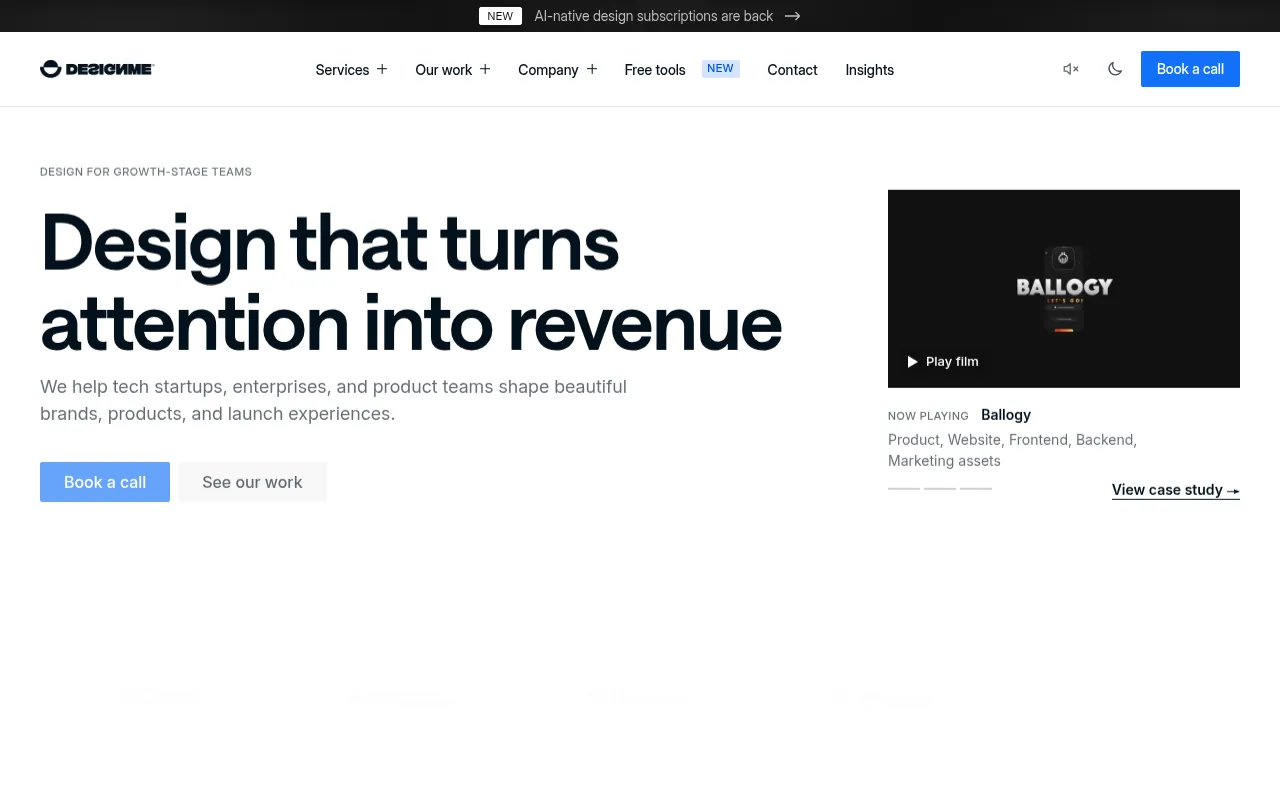The height and width of the screenshot is (800, 1280).
Task: Switch to dark mode with moon icon
Action: 1115,69
